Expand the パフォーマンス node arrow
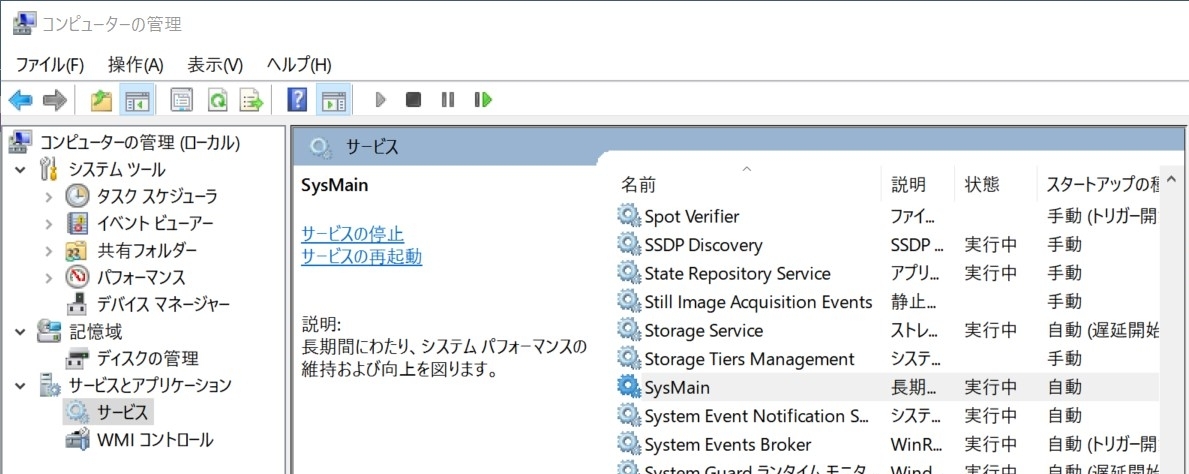 [49, 278]
